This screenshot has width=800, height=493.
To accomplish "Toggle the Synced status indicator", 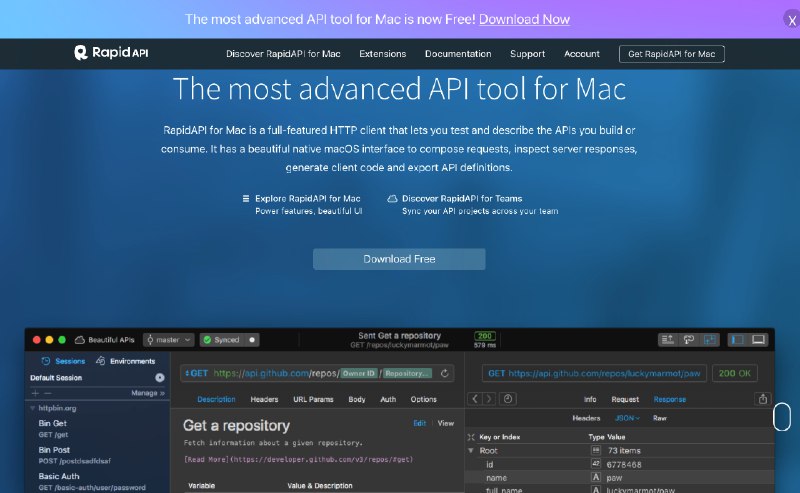I will coord(229,340).
